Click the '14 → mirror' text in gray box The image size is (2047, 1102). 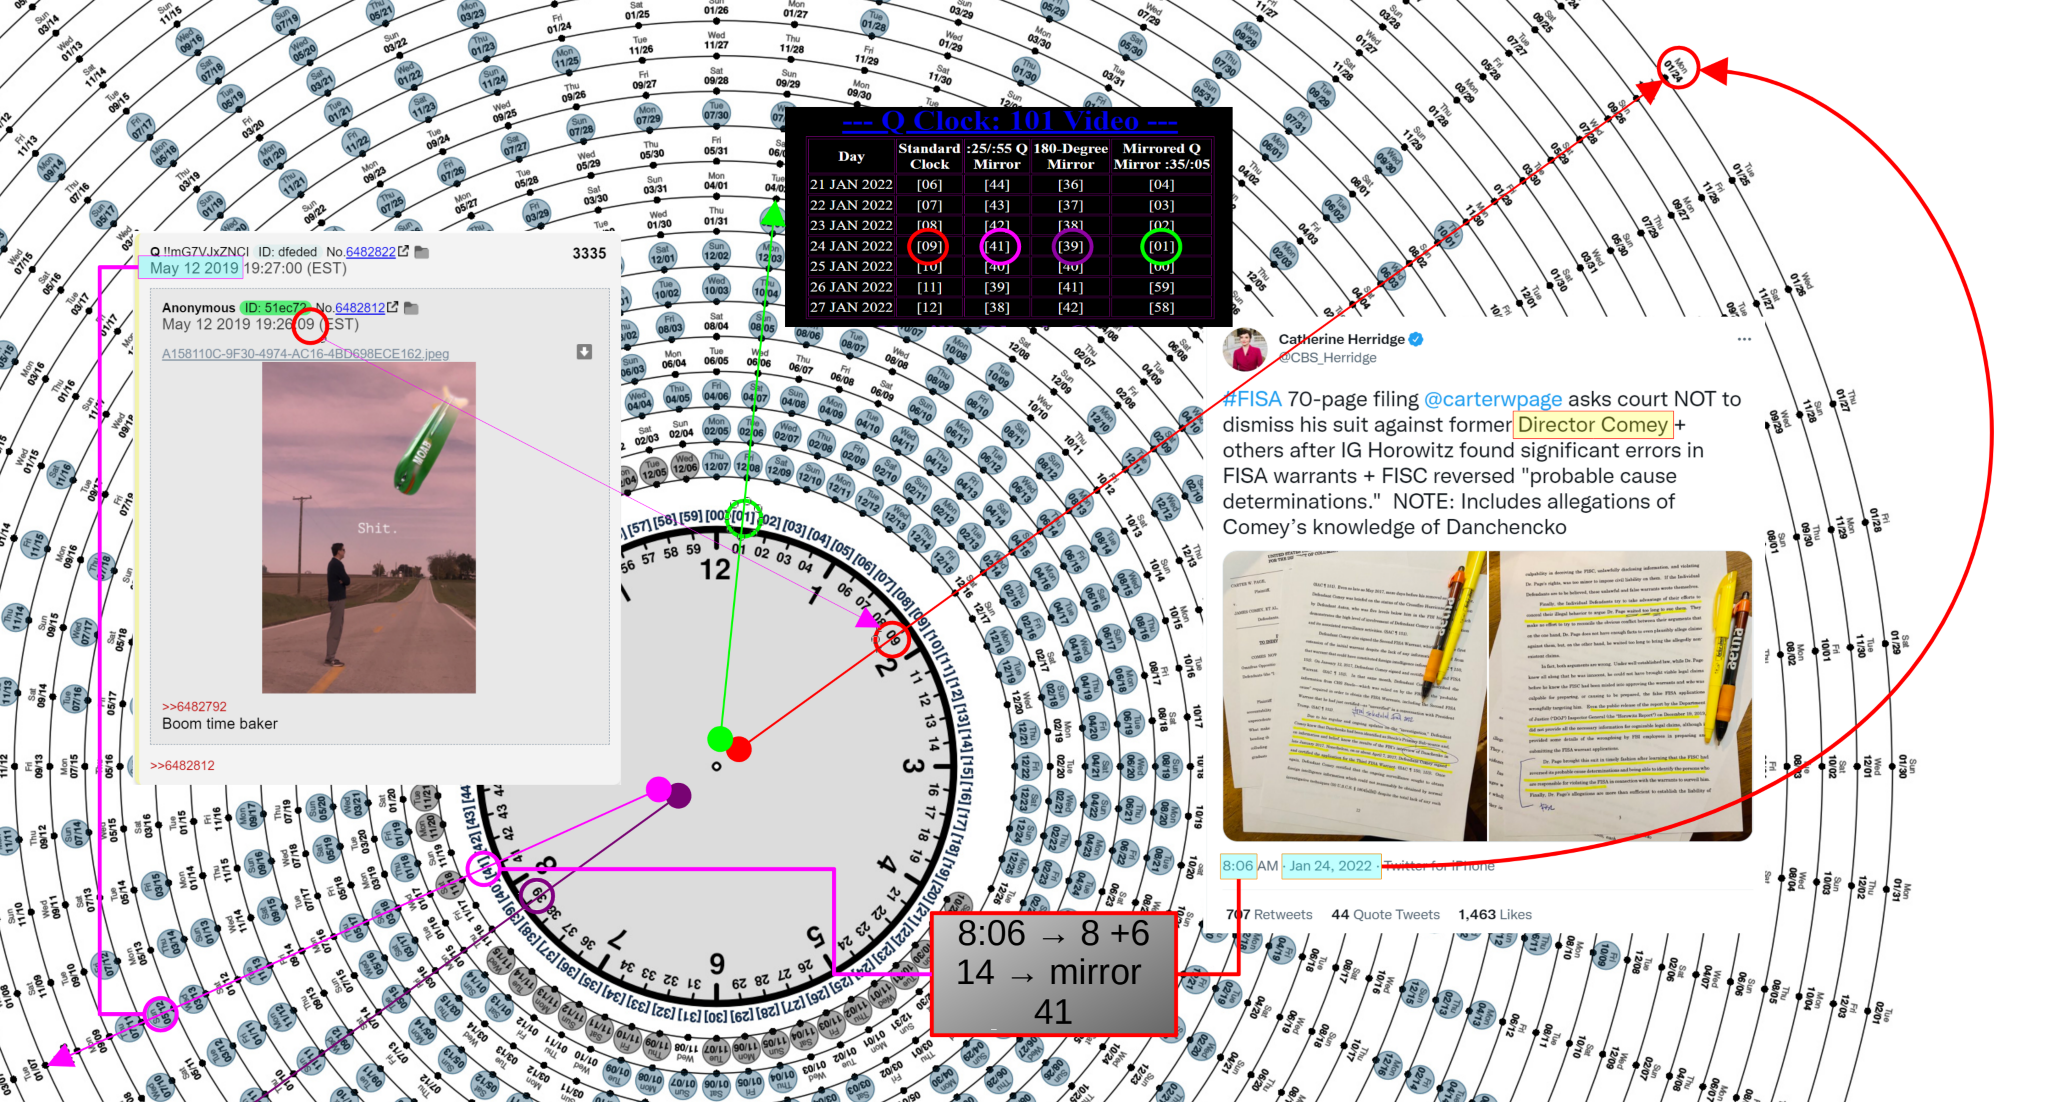point(1048,973)
